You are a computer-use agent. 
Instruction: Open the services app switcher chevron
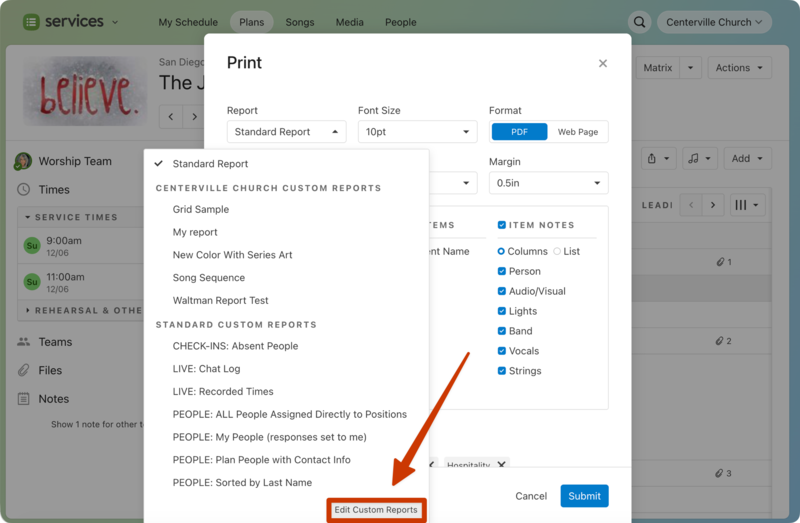115,22
